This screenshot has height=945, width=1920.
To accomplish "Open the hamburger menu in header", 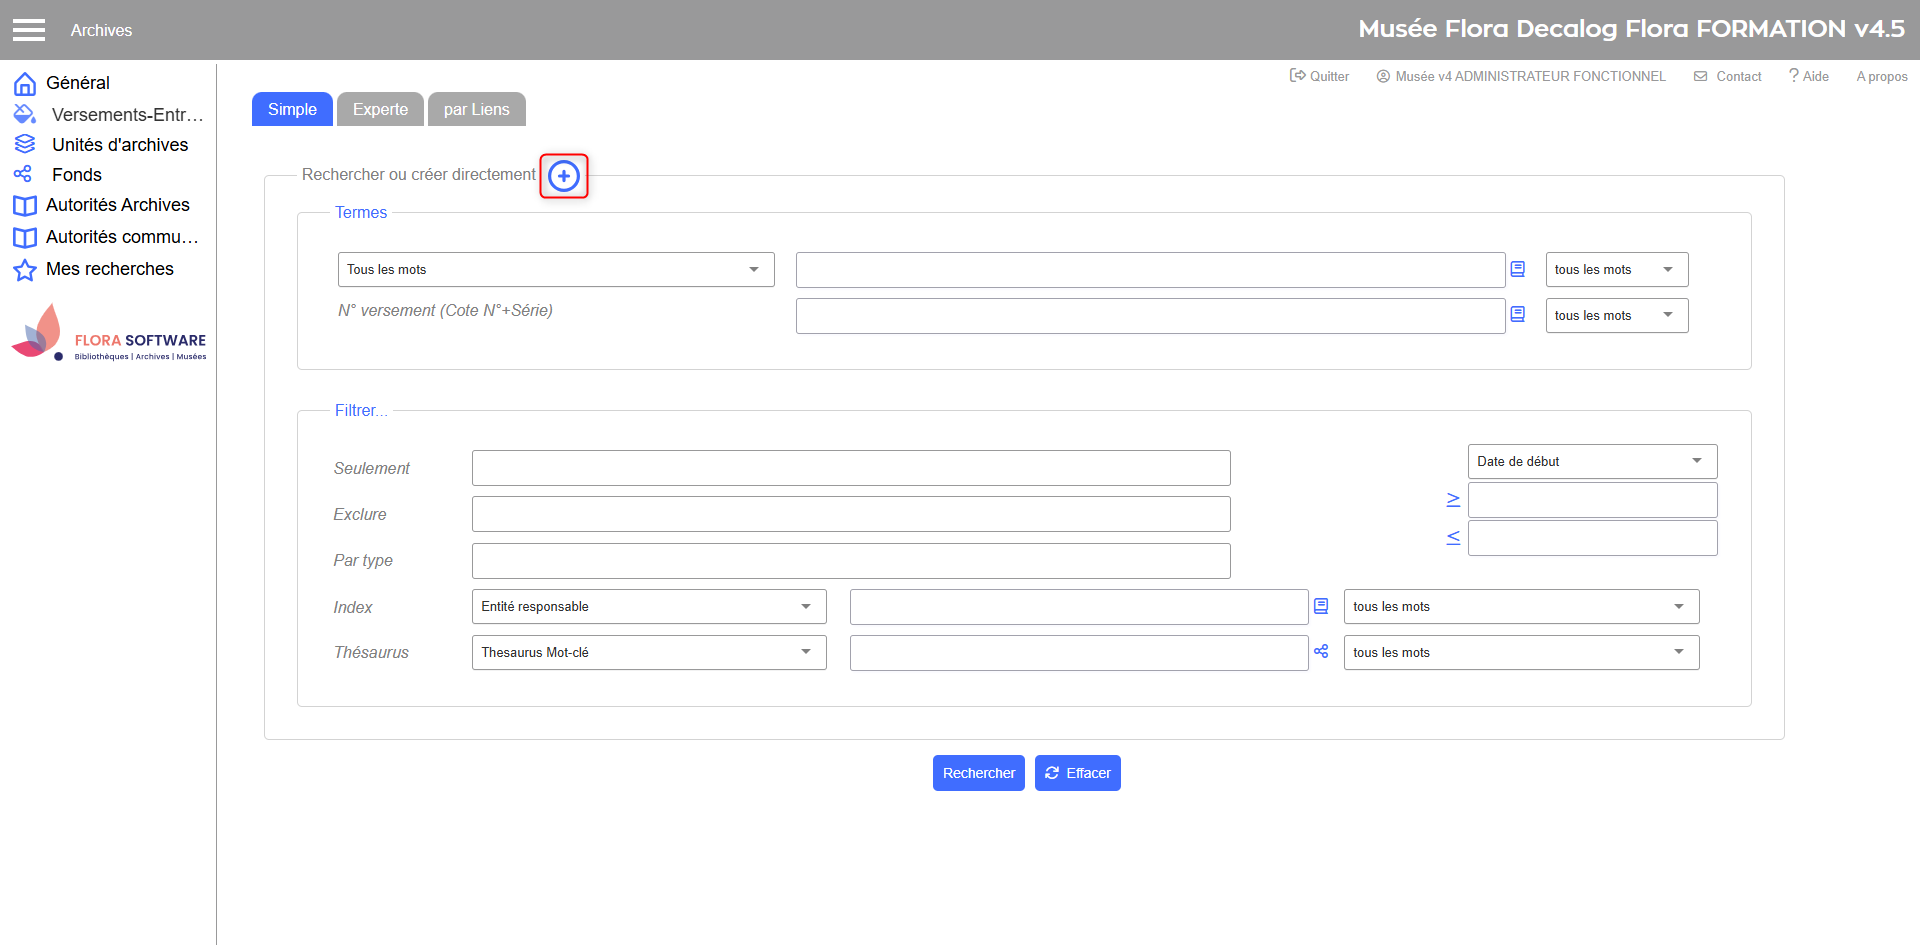I will pos(29,30).
